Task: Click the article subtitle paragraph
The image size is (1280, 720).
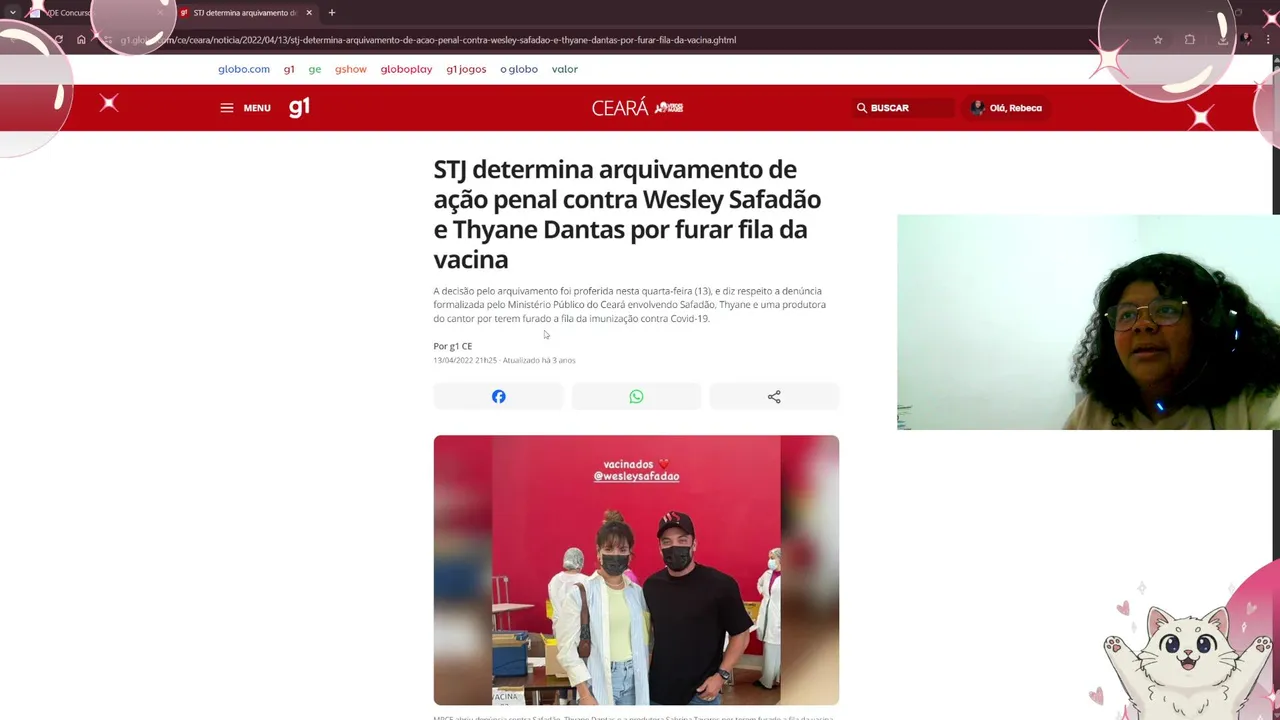Action: 629,305
